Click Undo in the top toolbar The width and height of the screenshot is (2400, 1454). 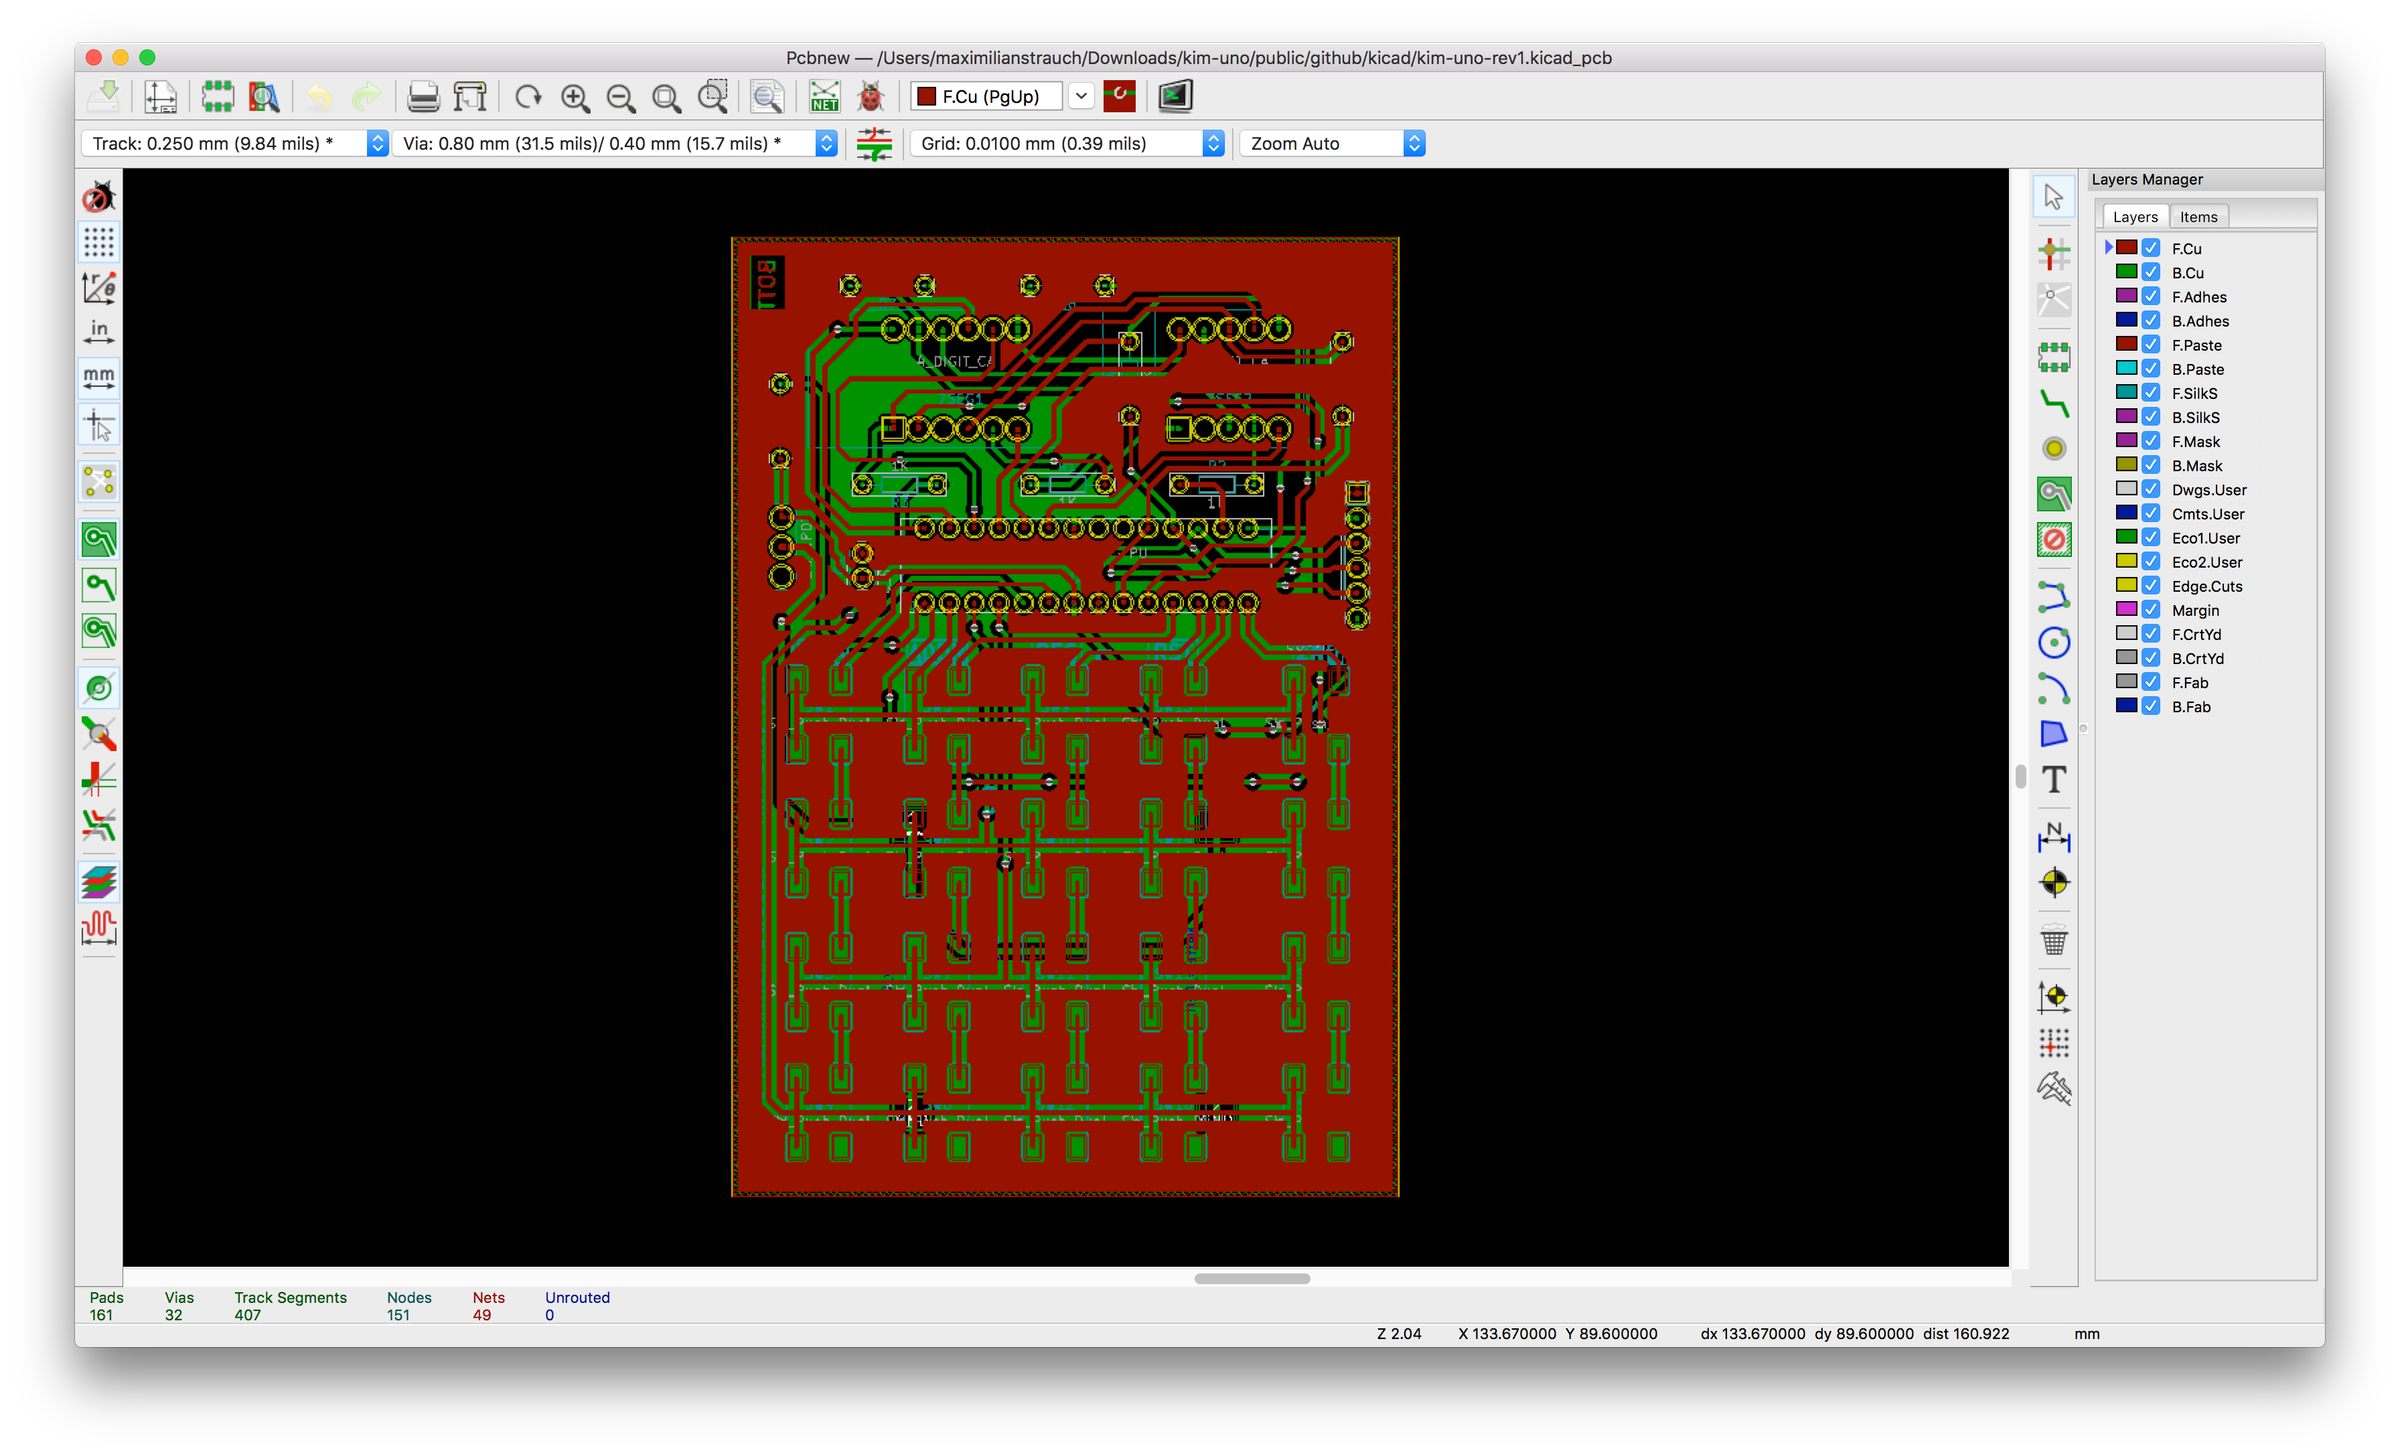(318, 96)
